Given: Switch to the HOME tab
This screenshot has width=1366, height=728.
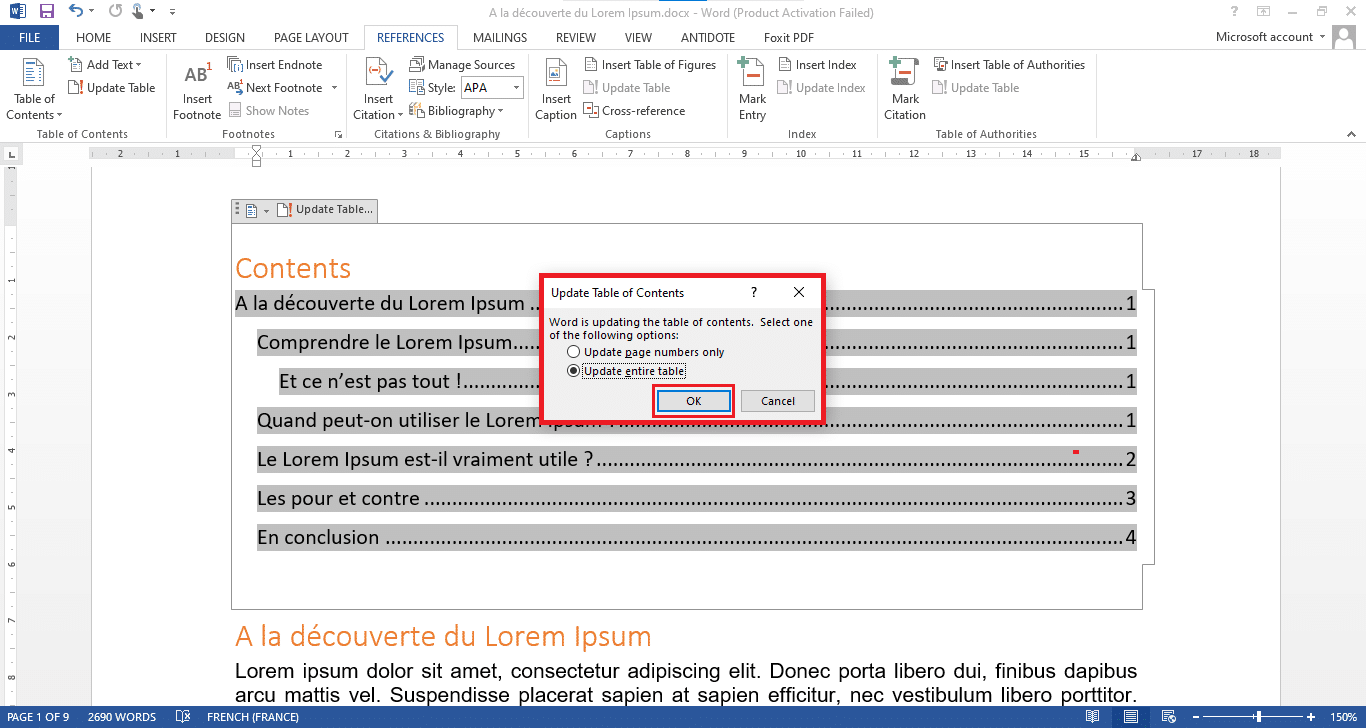Looking at the screenshot, I should [94, 38].
